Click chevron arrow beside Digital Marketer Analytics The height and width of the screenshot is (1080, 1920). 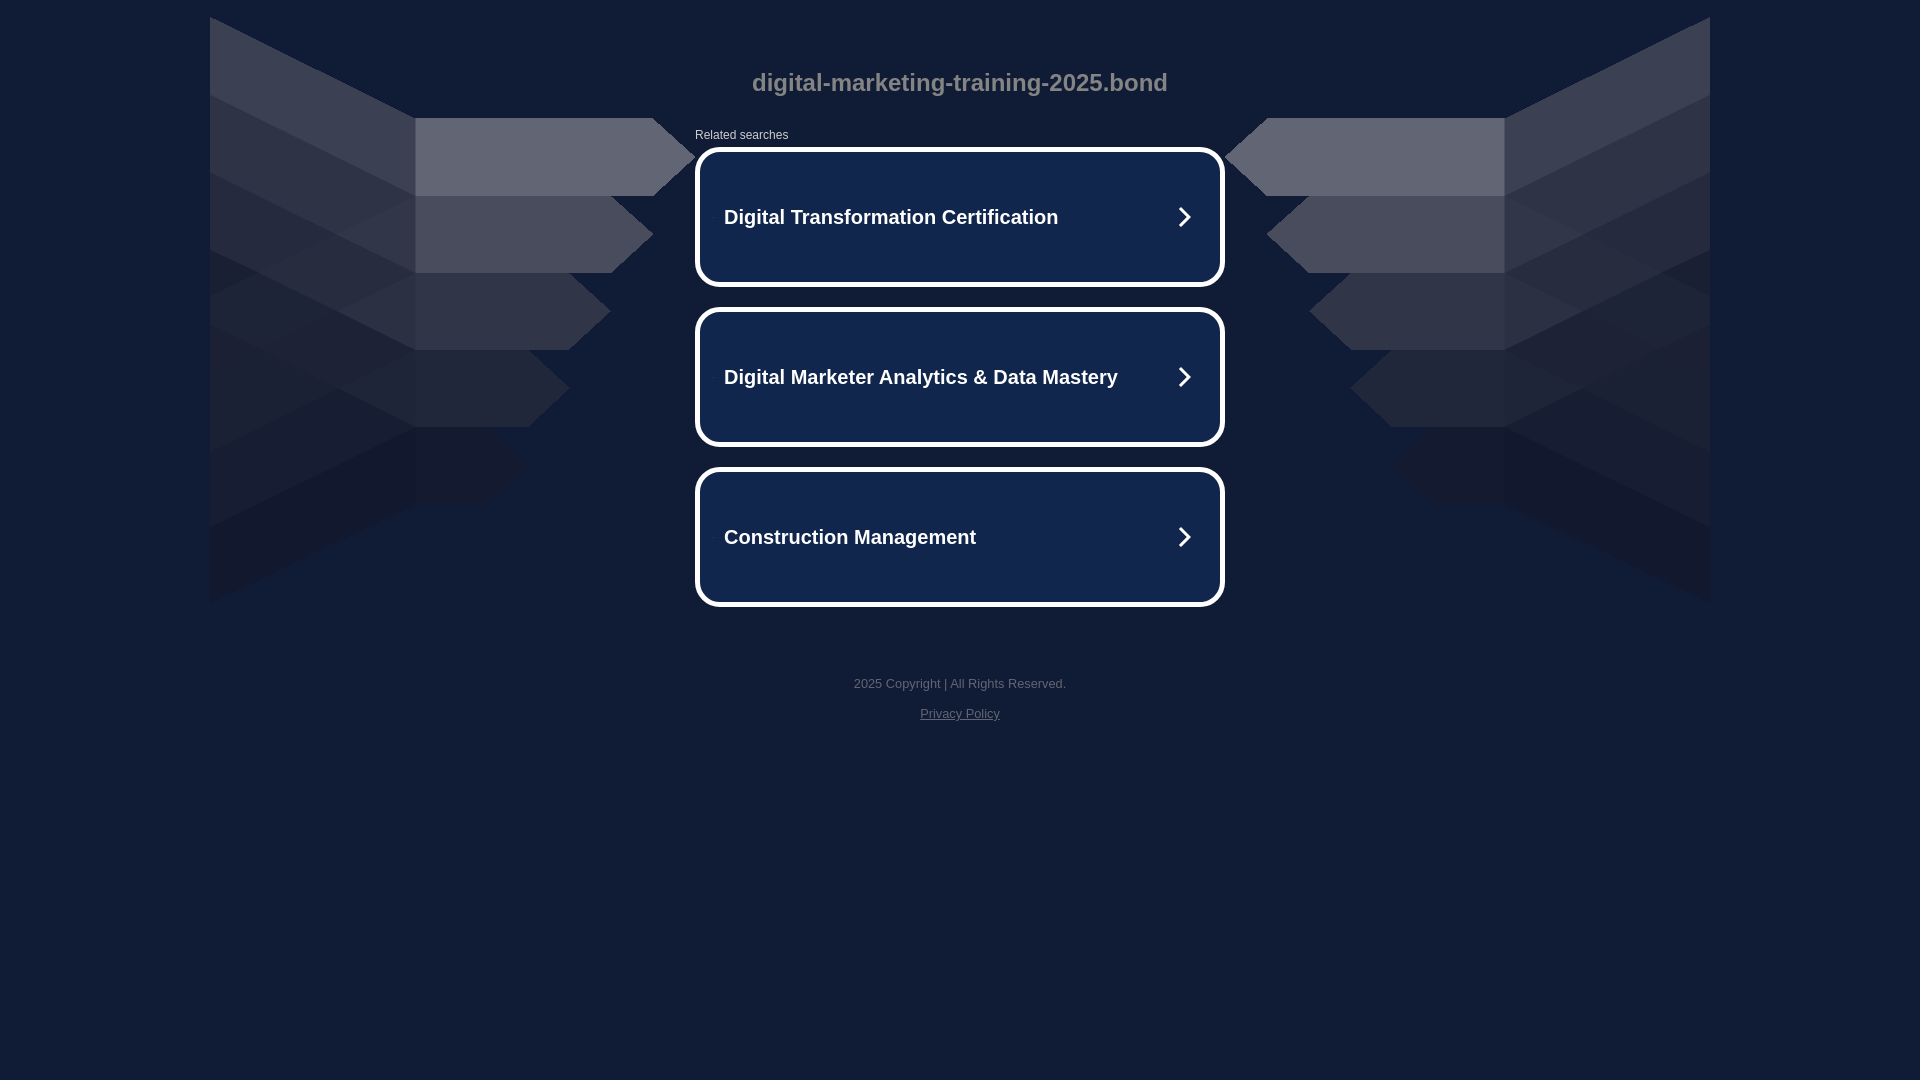click(1184, 377)
